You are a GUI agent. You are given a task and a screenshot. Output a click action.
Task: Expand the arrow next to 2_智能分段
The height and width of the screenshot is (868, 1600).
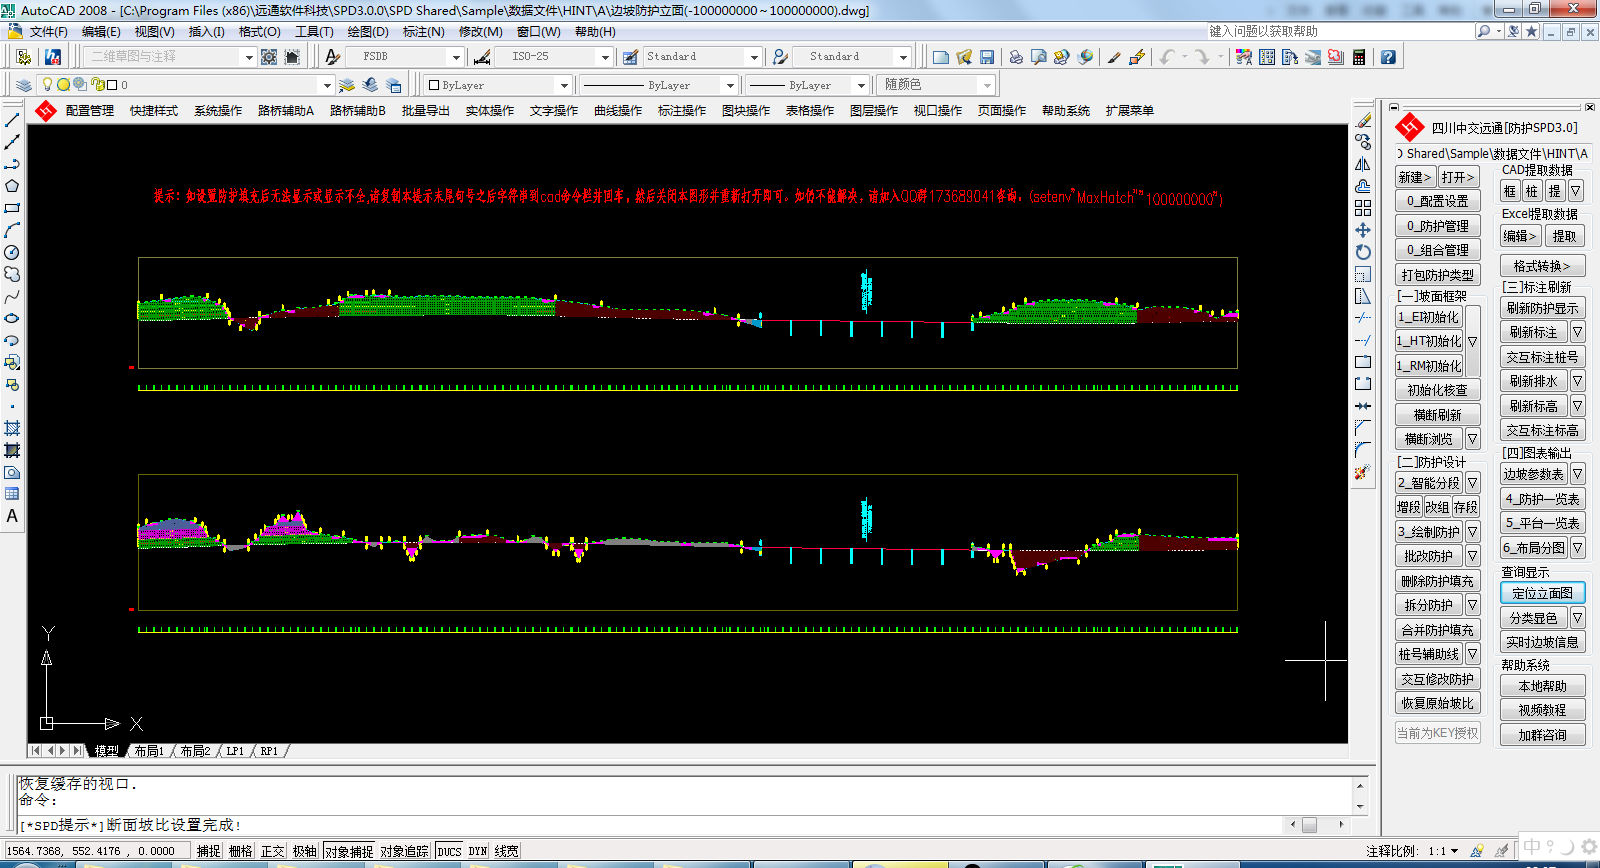[1472, 483]
